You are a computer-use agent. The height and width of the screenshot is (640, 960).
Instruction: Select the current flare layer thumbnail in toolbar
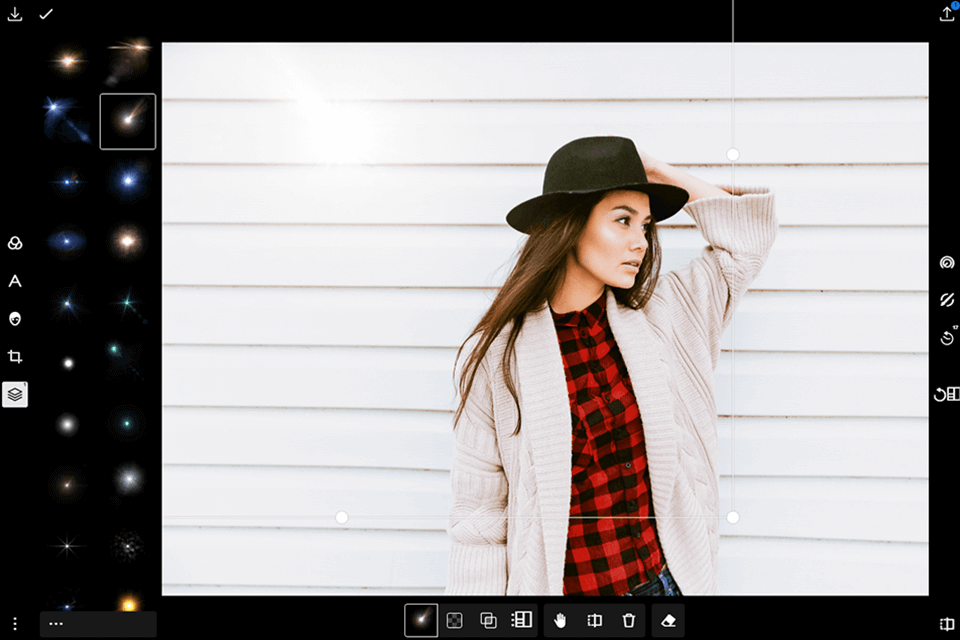tap(421, 620)
